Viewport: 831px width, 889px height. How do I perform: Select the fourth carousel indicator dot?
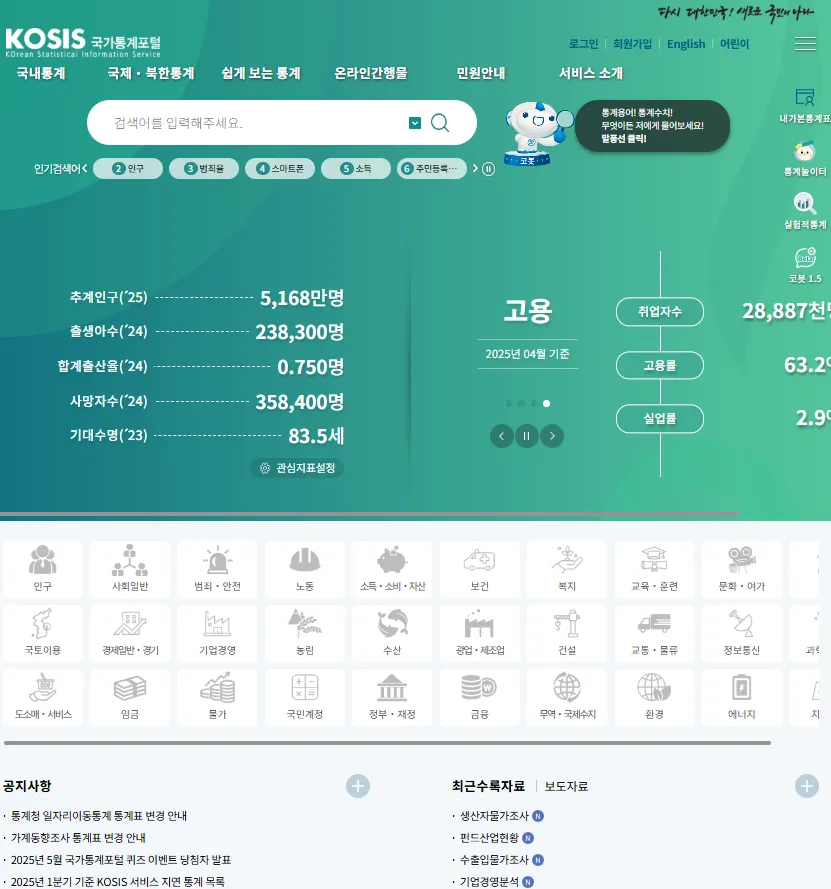click(547, 402)
